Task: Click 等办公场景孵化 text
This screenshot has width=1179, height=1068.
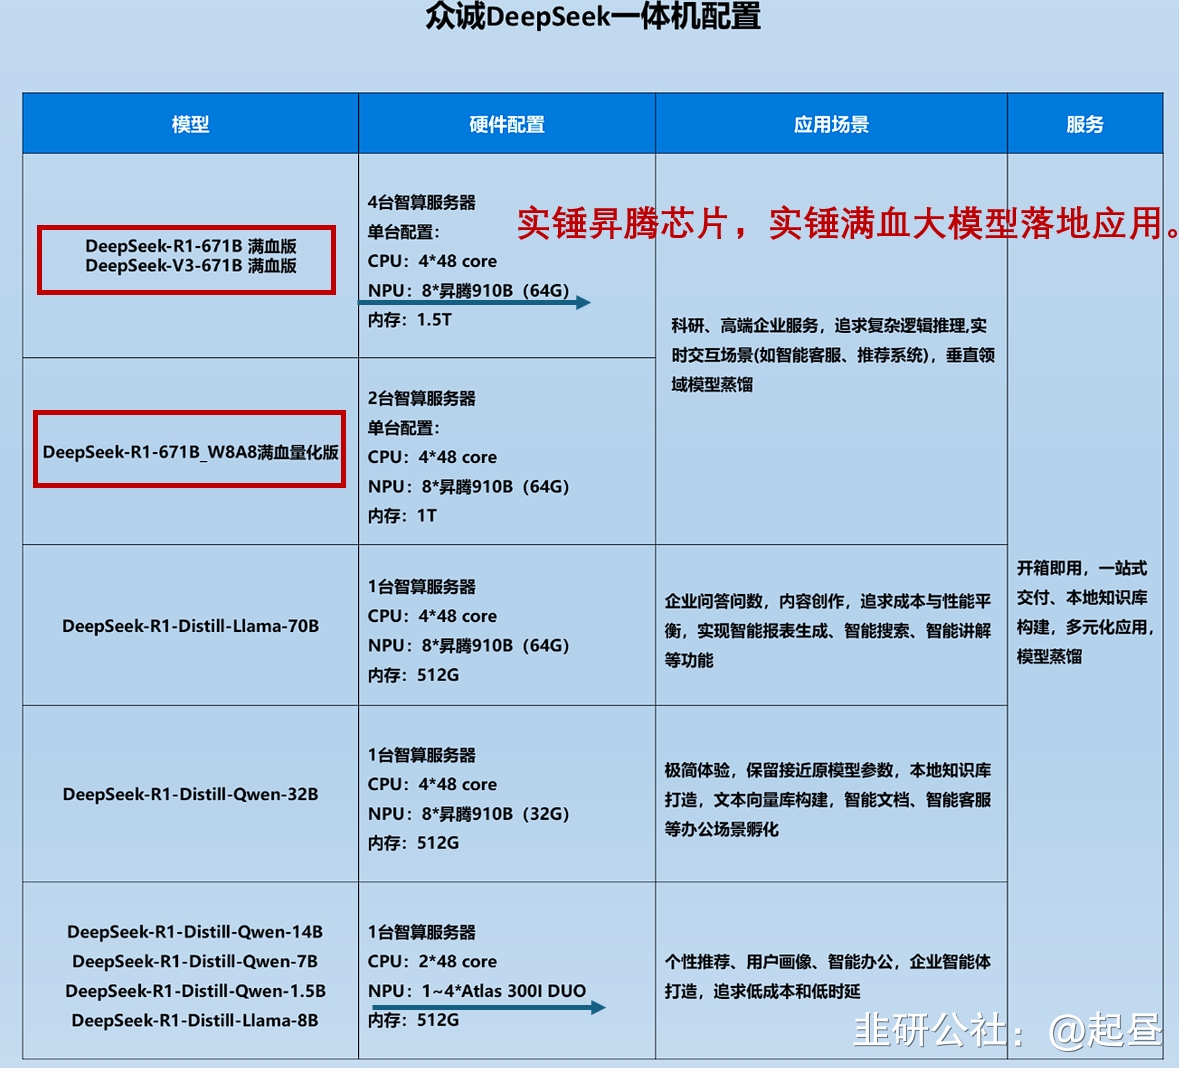Action: pos(721,829)
